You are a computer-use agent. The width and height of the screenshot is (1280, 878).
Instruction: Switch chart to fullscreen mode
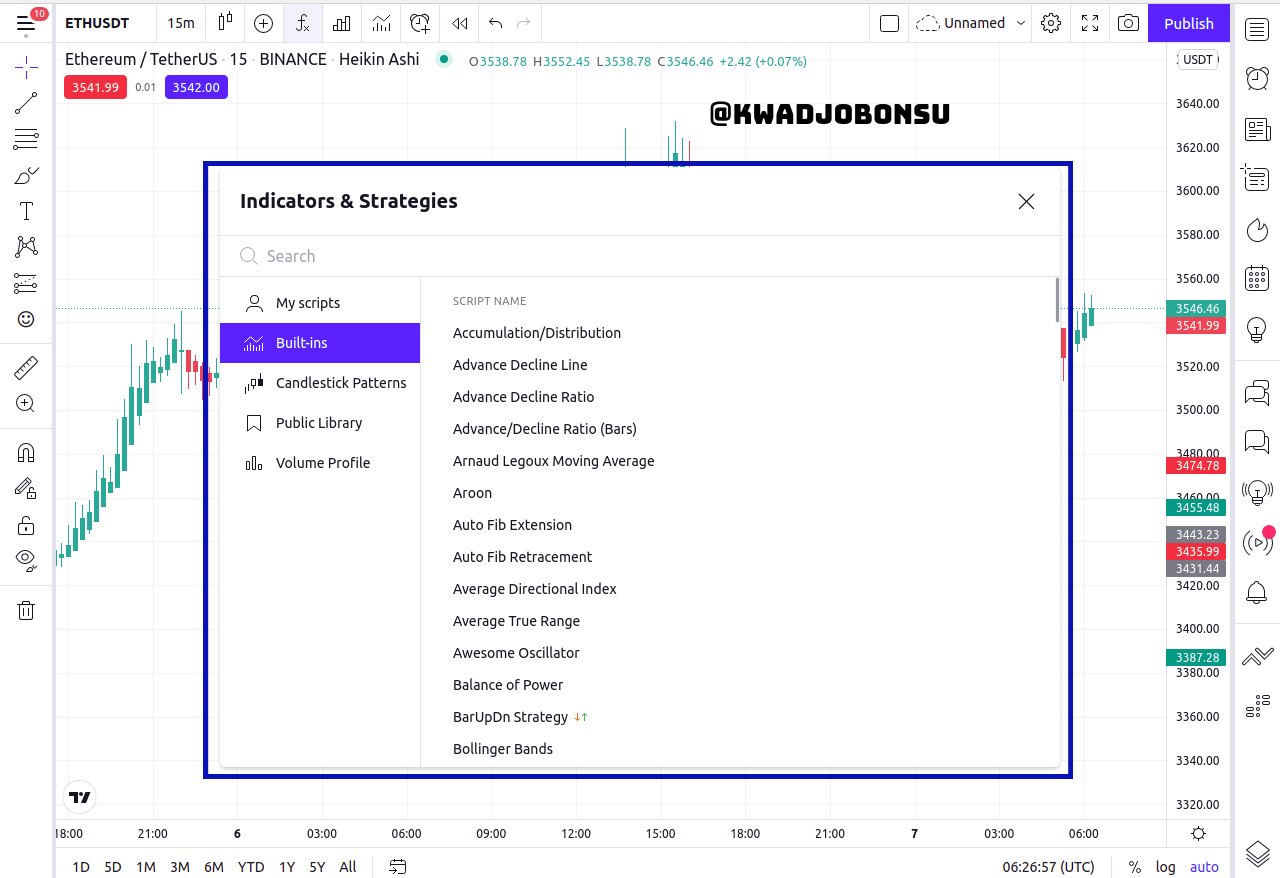click(1090, 22)
